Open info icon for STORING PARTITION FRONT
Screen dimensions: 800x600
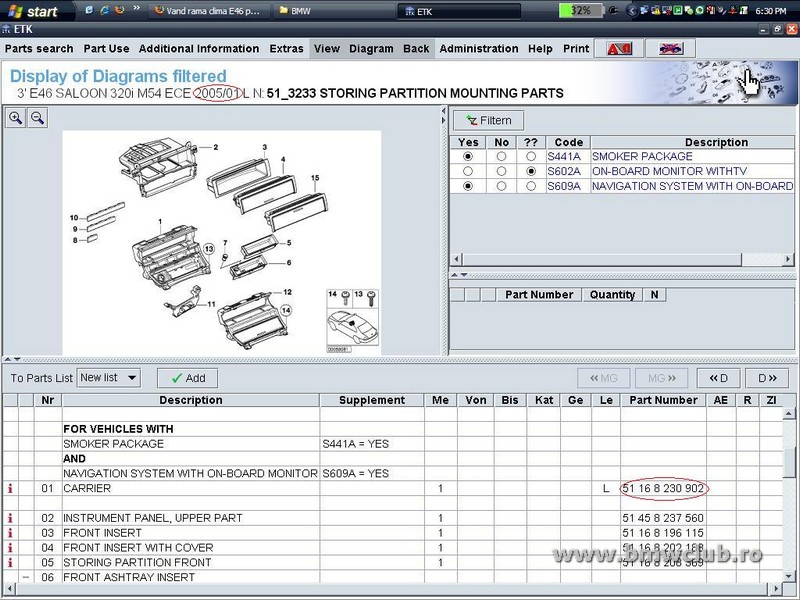click(10, 562)
